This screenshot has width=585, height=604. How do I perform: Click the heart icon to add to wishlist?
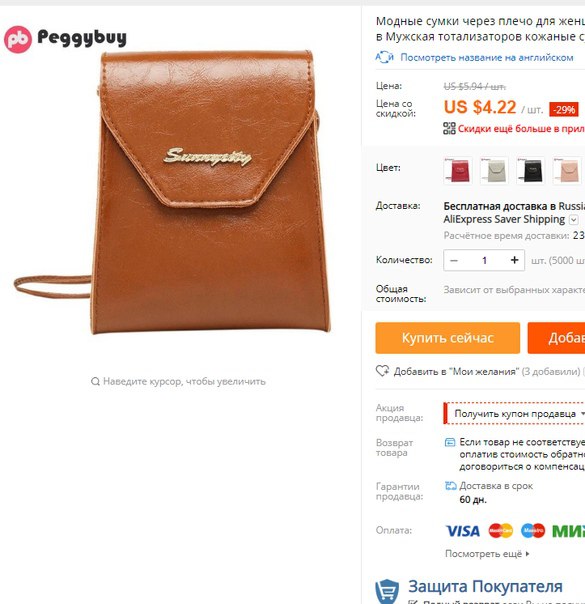point(382,371)
